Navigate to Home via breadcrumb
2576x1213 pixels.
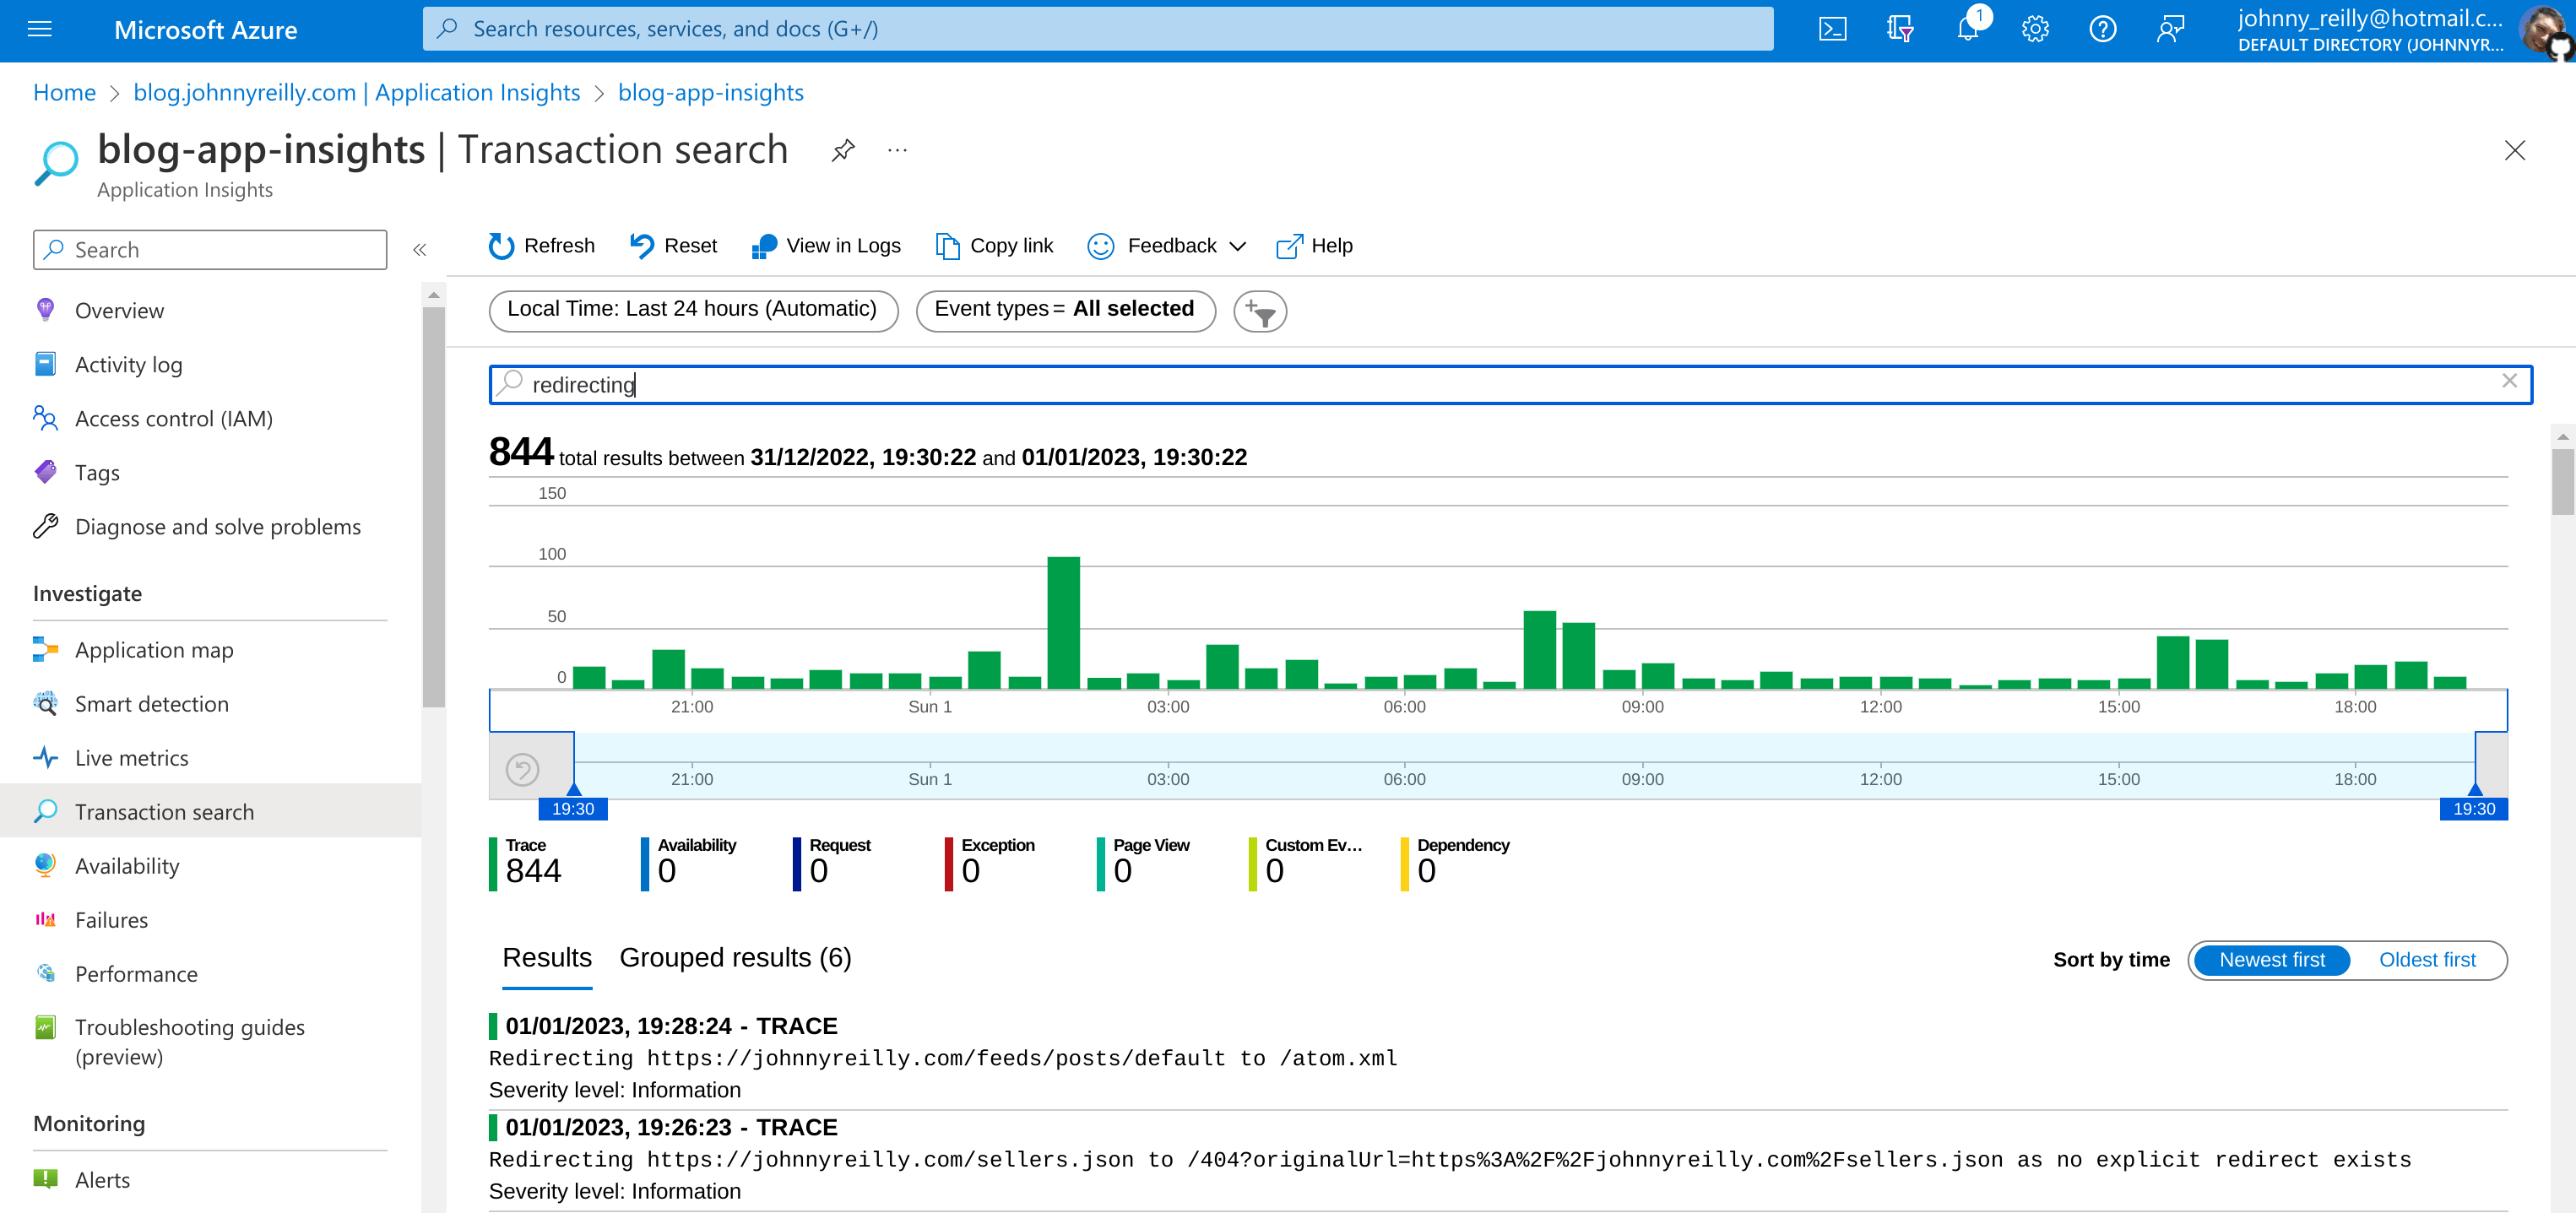64,92
